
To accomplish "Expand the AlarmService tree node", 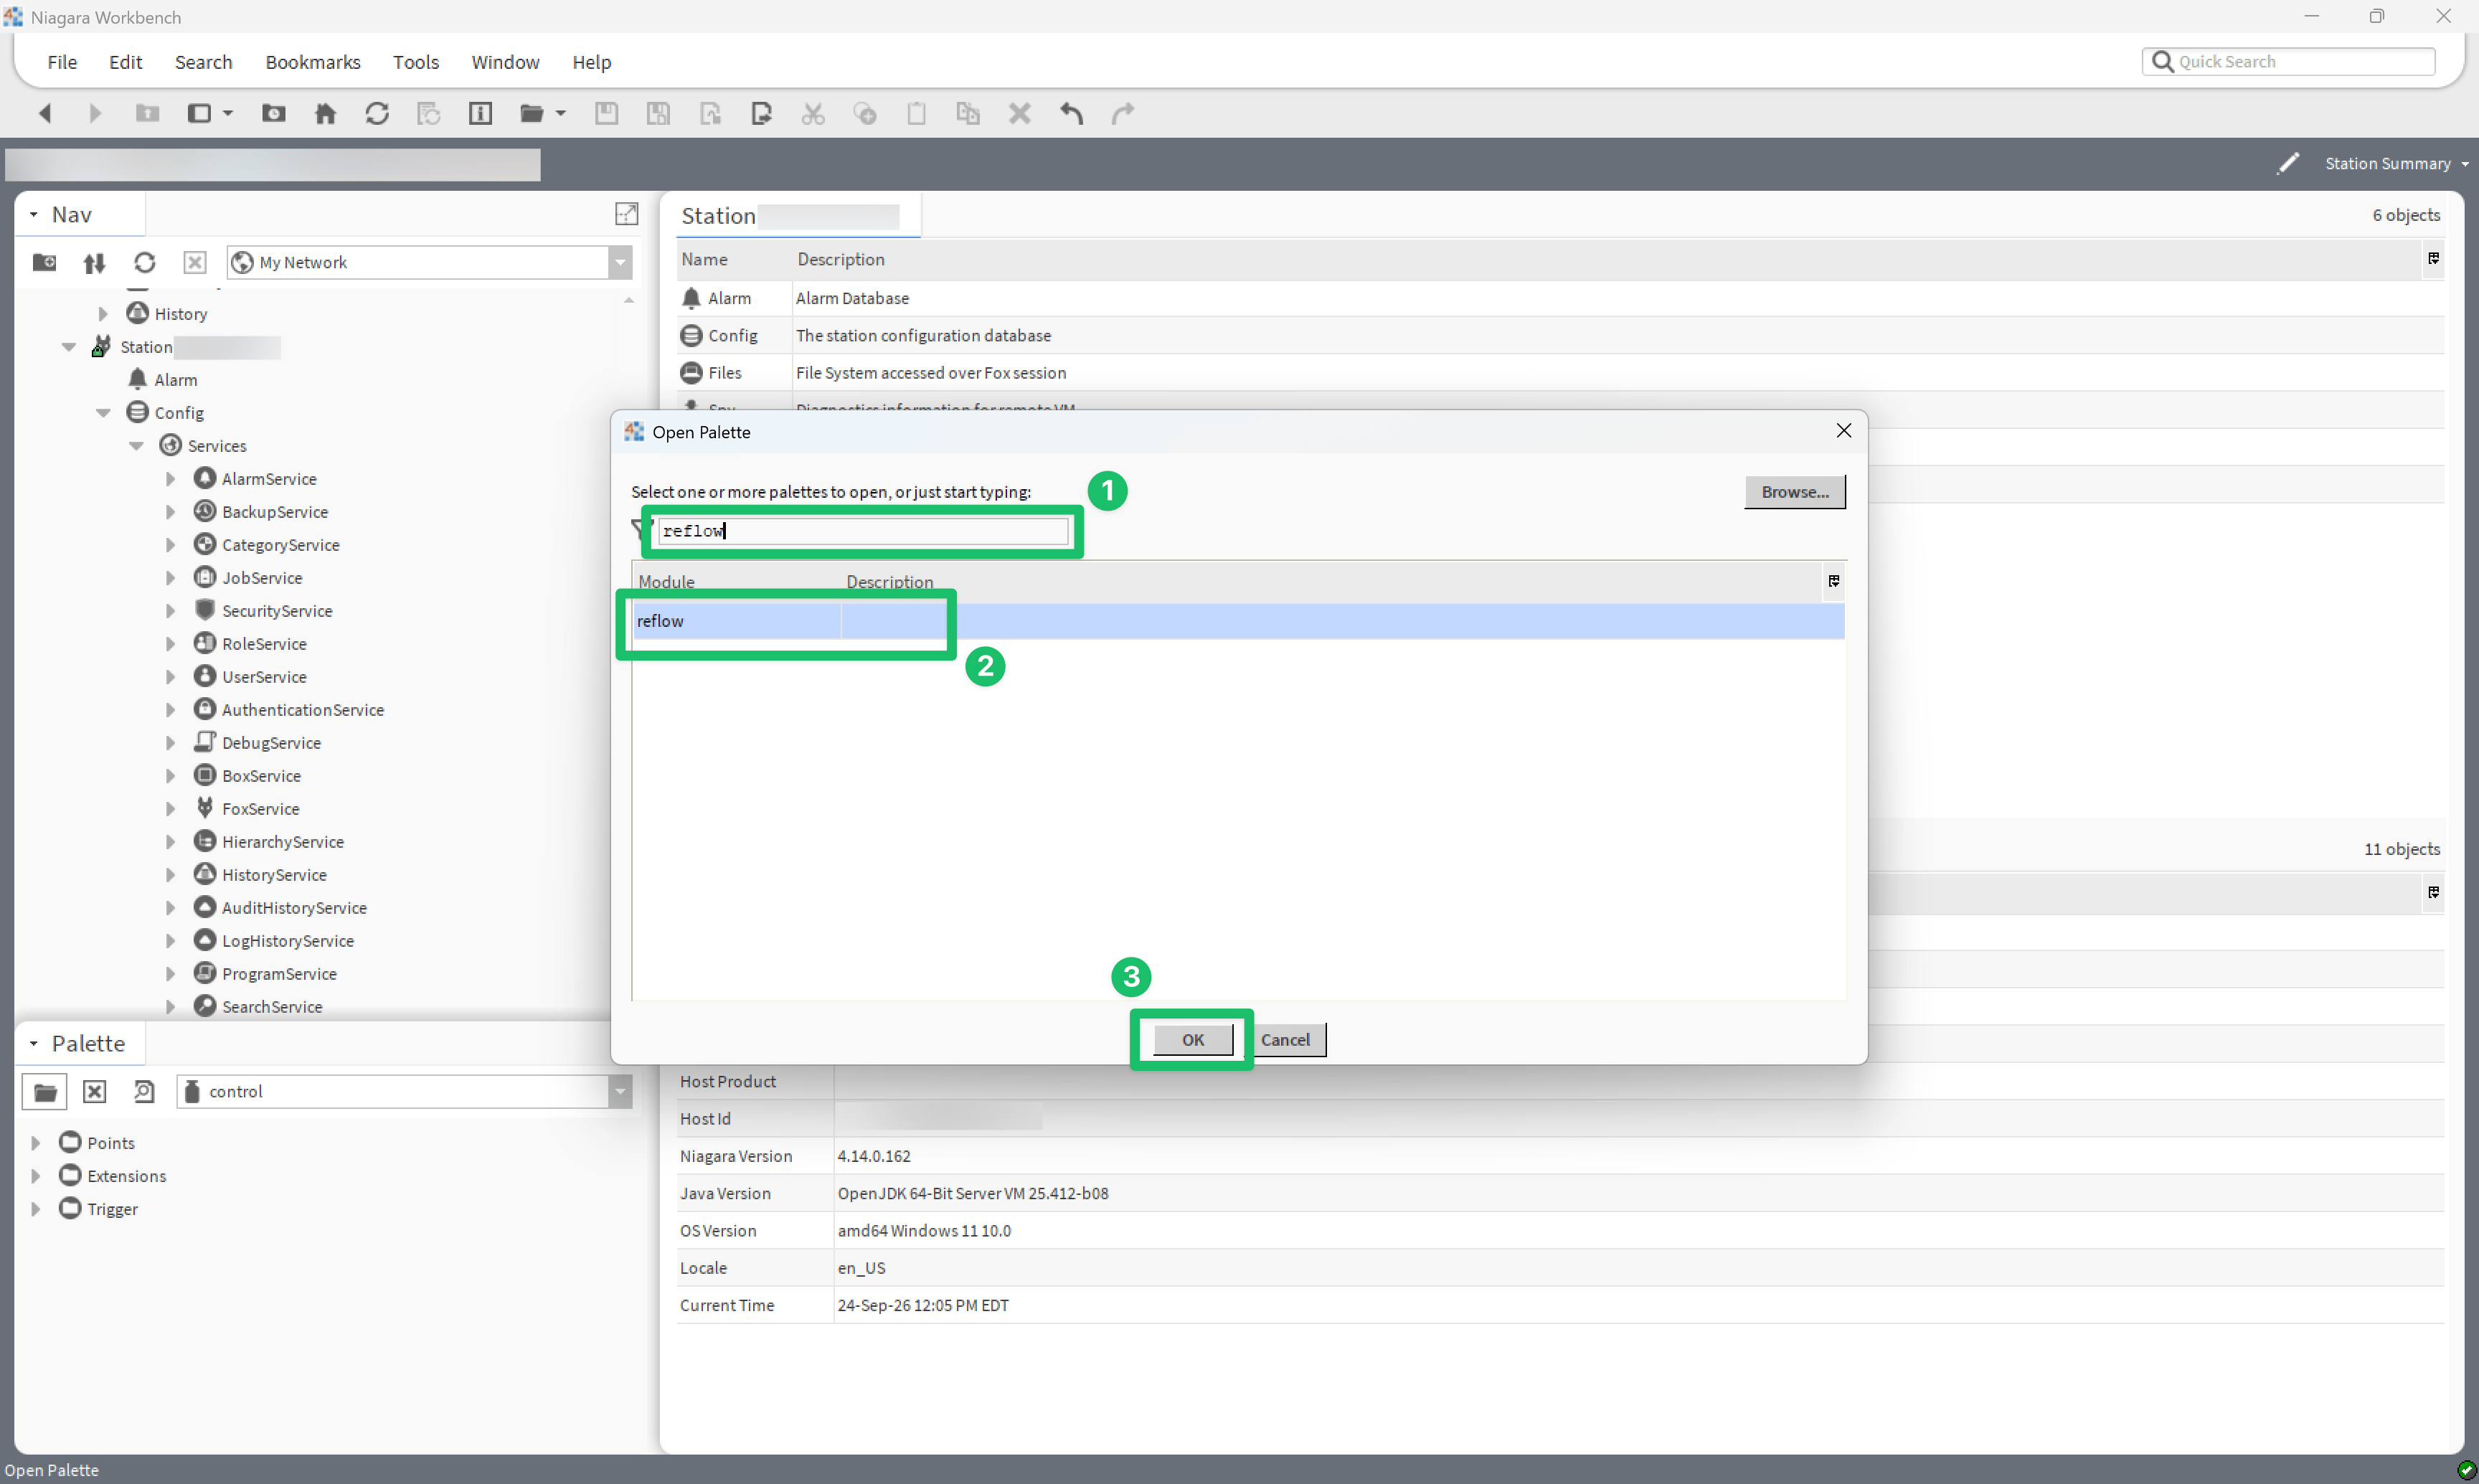I will pos(171,479).
